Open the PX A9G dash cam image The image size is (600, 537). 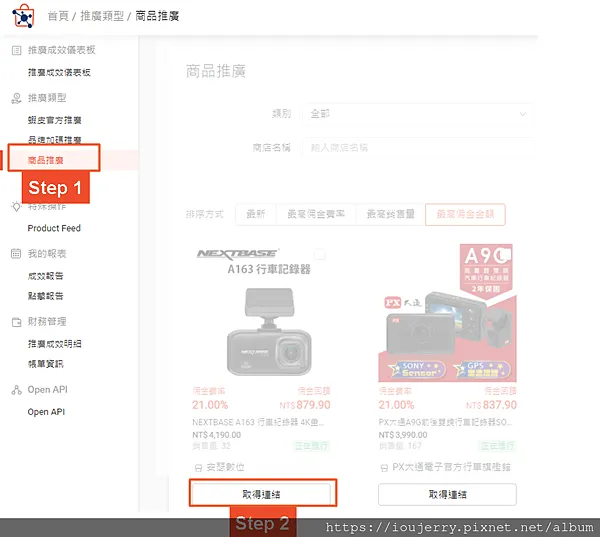coord(447,313)
